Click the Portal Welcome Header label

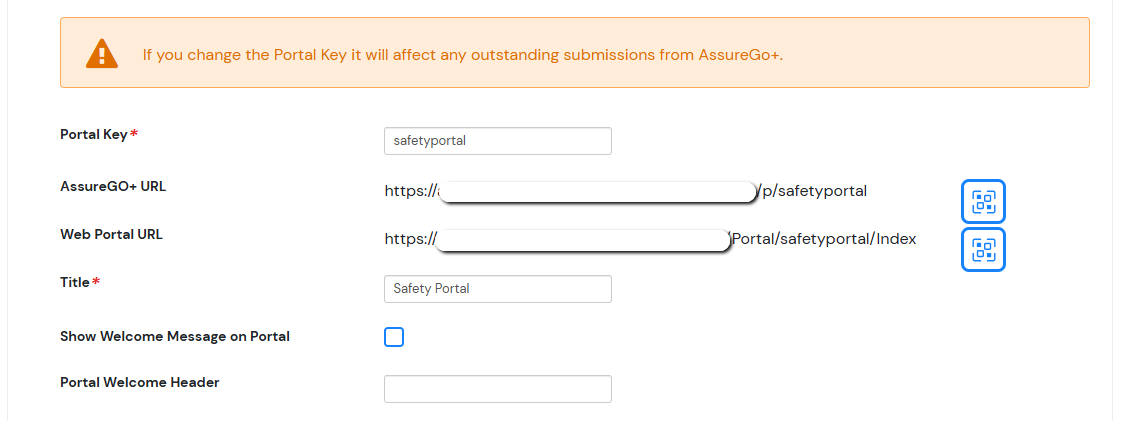[x=139, y=382]
